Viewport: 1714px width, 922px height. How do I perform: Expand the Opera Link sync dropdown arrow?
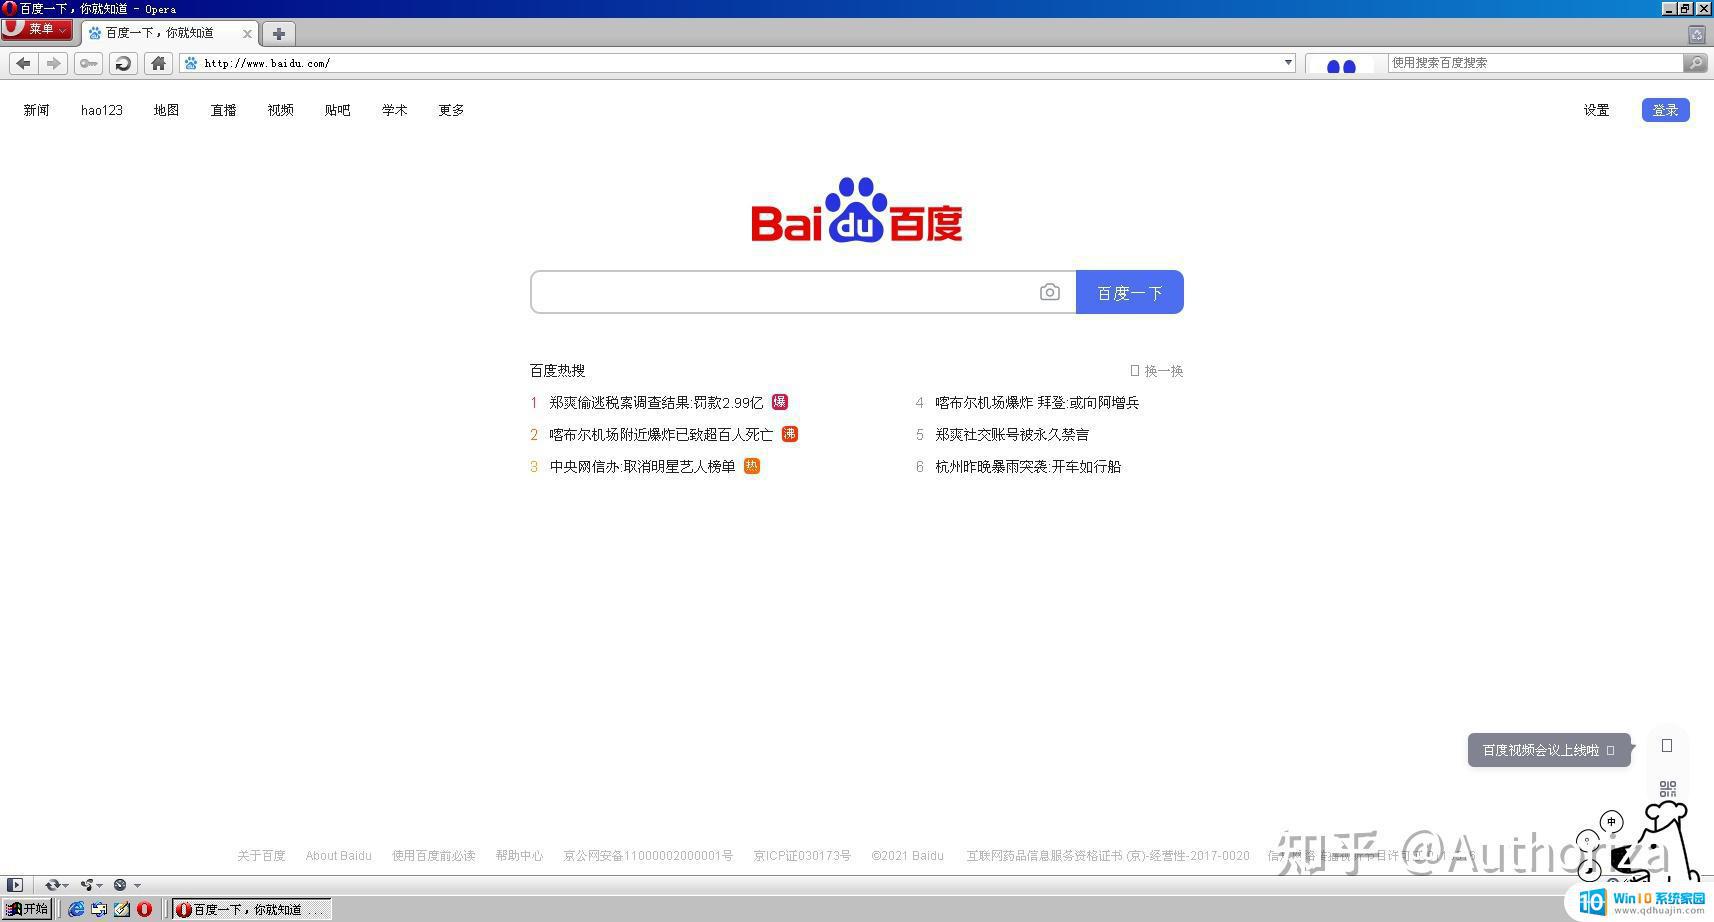(66, 886)
